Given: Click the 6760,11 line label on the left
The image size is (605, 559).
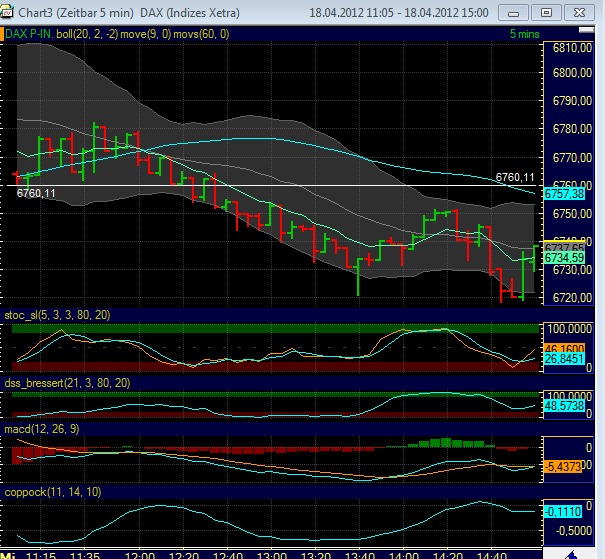Looking at the screenshot, I should [36, 193].
